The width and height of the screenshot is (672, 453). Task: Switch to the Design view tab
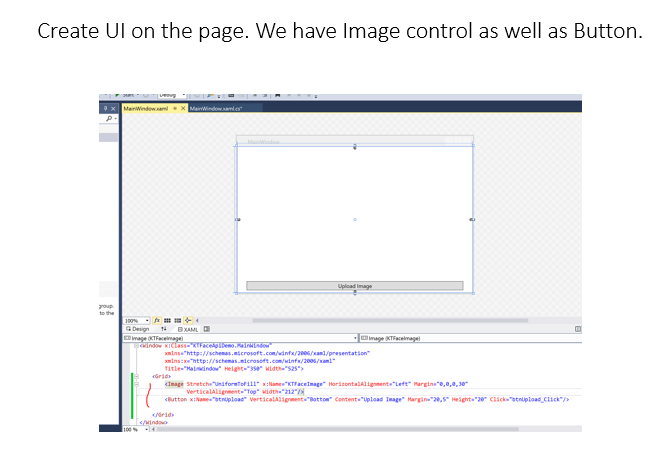pyautogui.click(x=138, y=329)
